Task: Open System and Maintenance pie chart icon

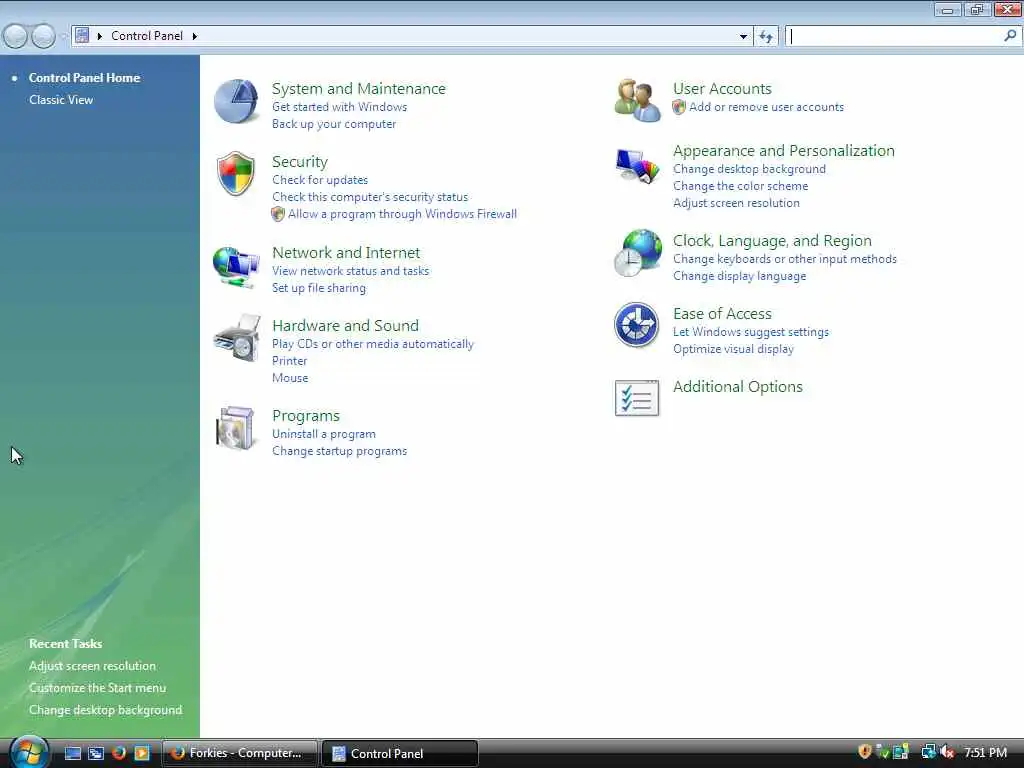Action: [x=236, y=101]
